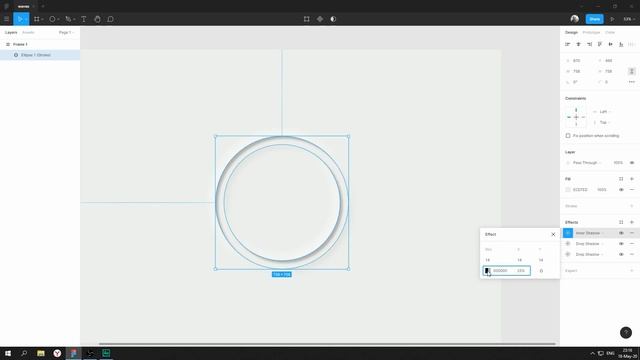Select the Frame tool
This screenshot has height=360, width=640.
click(x=37, y=19)
